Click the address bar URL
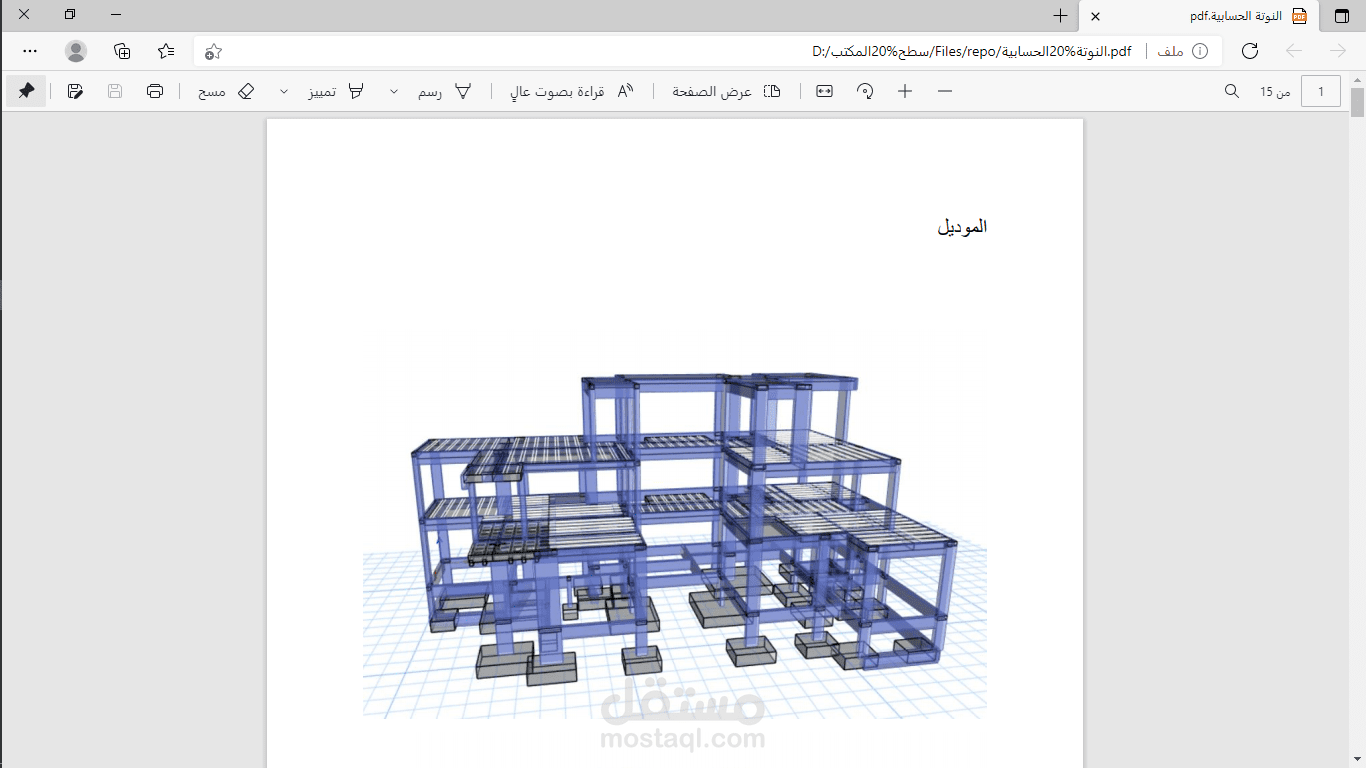Viewport: 1366px width, 768px height. click(x=971, y=51)
